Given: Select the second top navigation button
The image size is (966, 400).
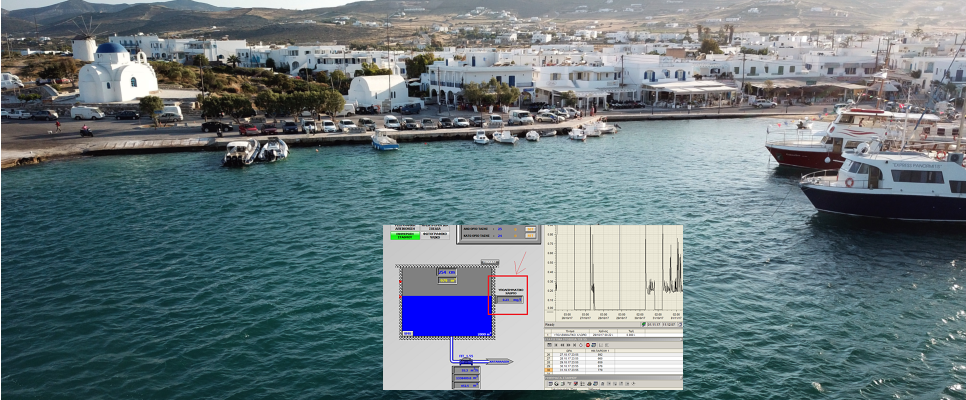Looking at the screenshot, I should 435,227.
